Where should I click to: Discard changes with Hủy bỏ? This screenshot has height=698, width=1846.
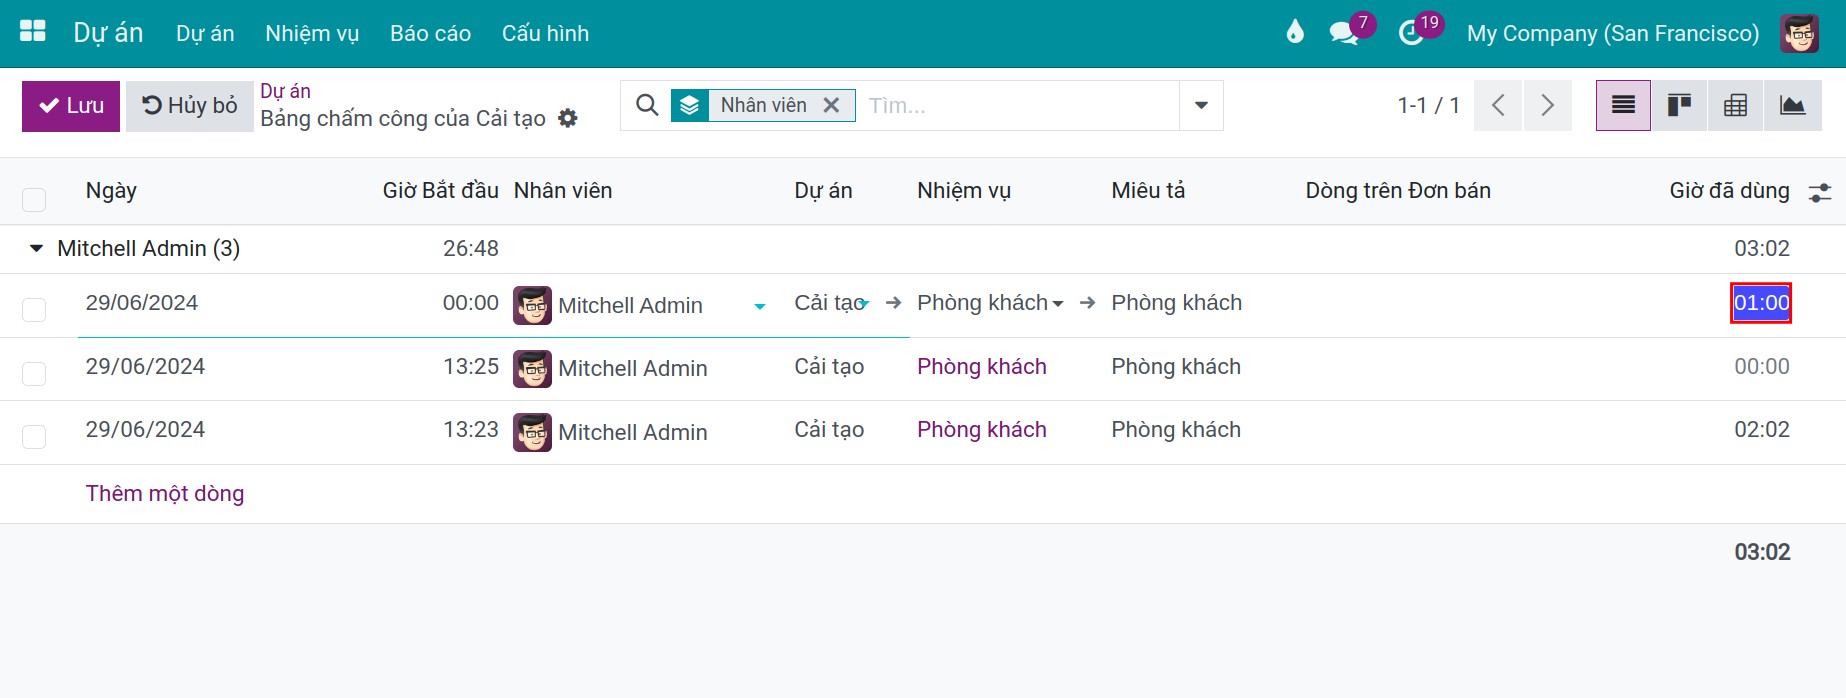pyautogui.click(x=190, y=106)
